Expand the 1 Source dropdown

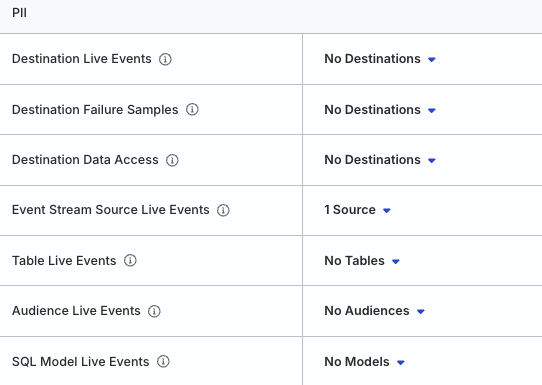357,210
